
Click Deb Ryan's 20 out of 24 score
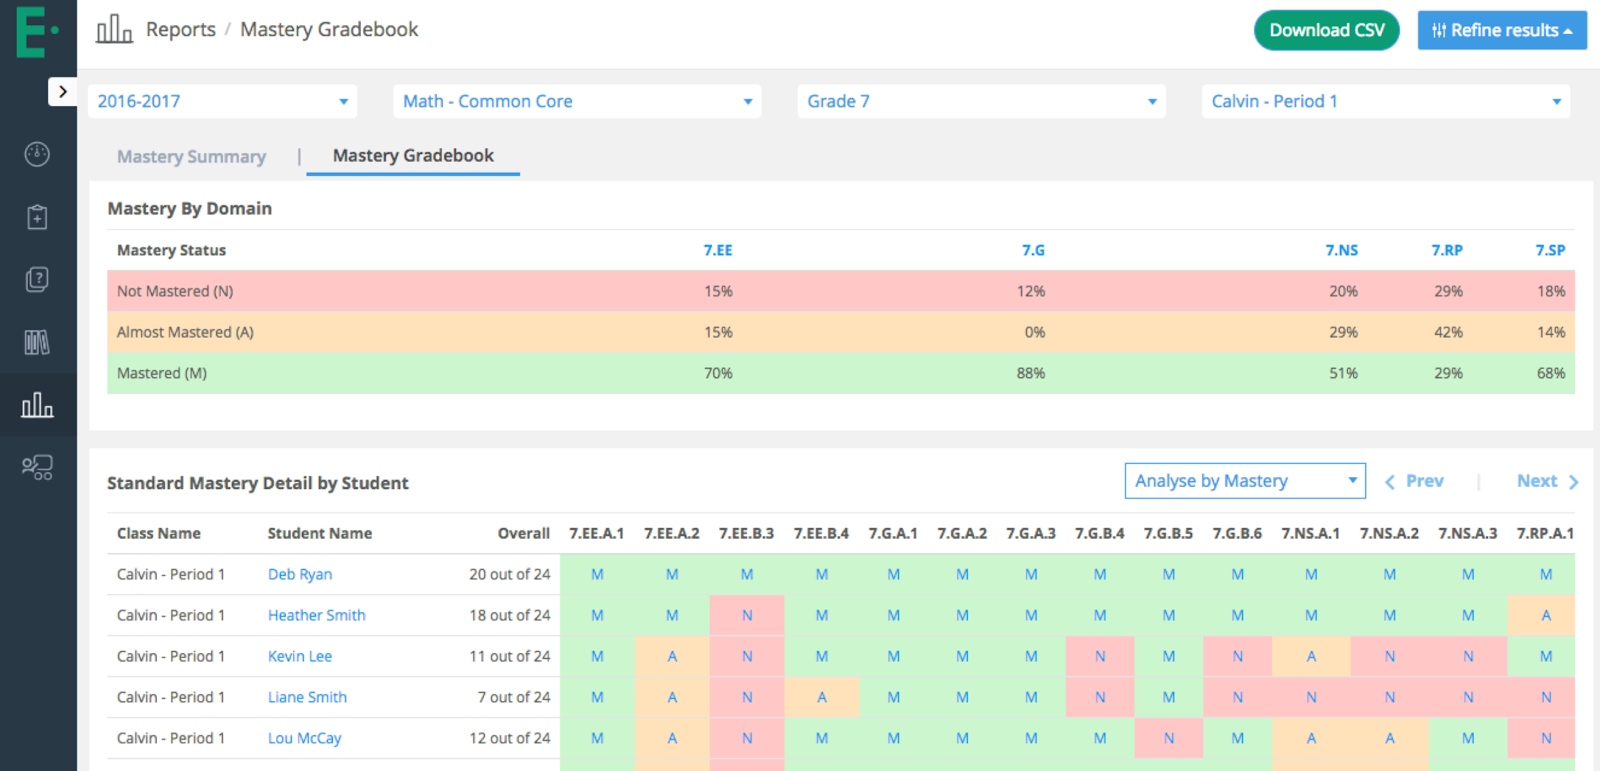[x=510, y=574]
